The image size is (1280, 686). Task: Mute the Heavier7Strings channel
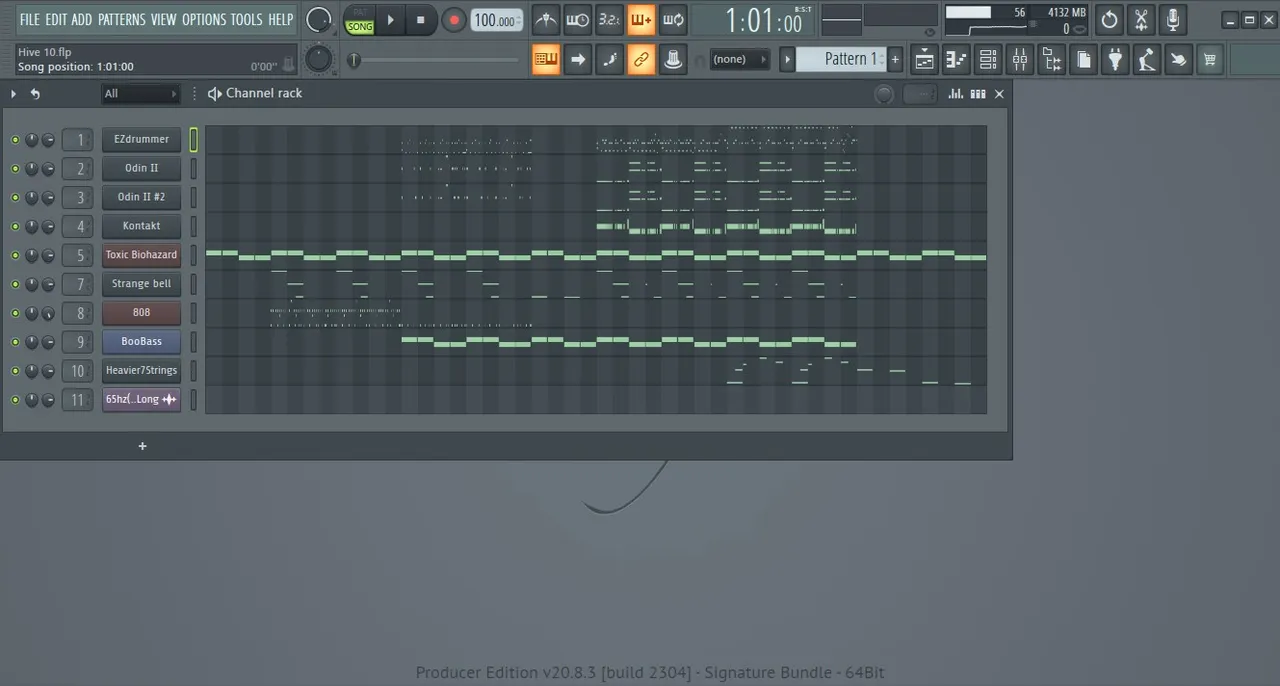[15, 371]
